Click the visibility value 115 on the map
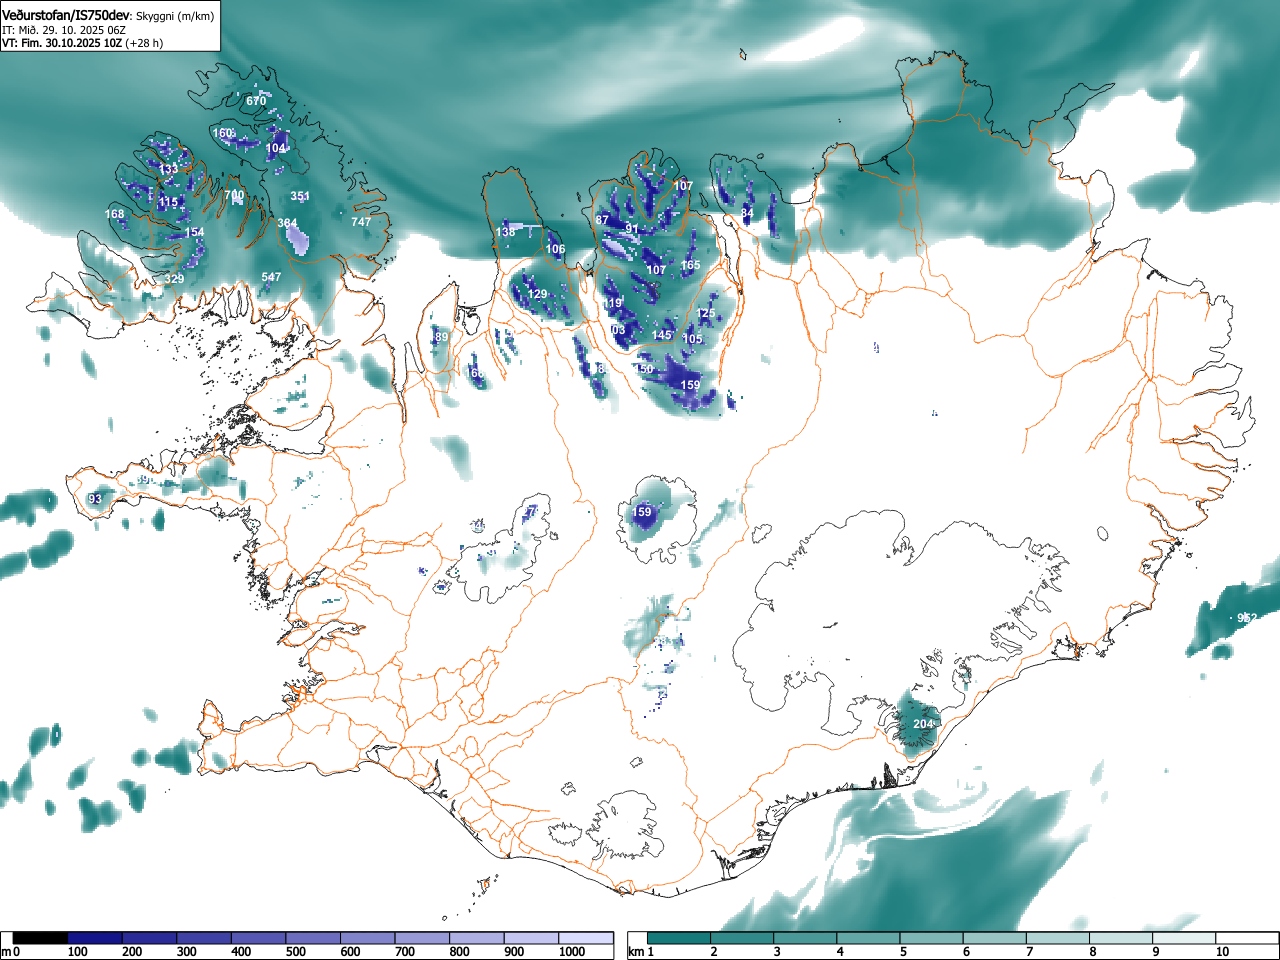1280x960 pixels. pos(168,202)
